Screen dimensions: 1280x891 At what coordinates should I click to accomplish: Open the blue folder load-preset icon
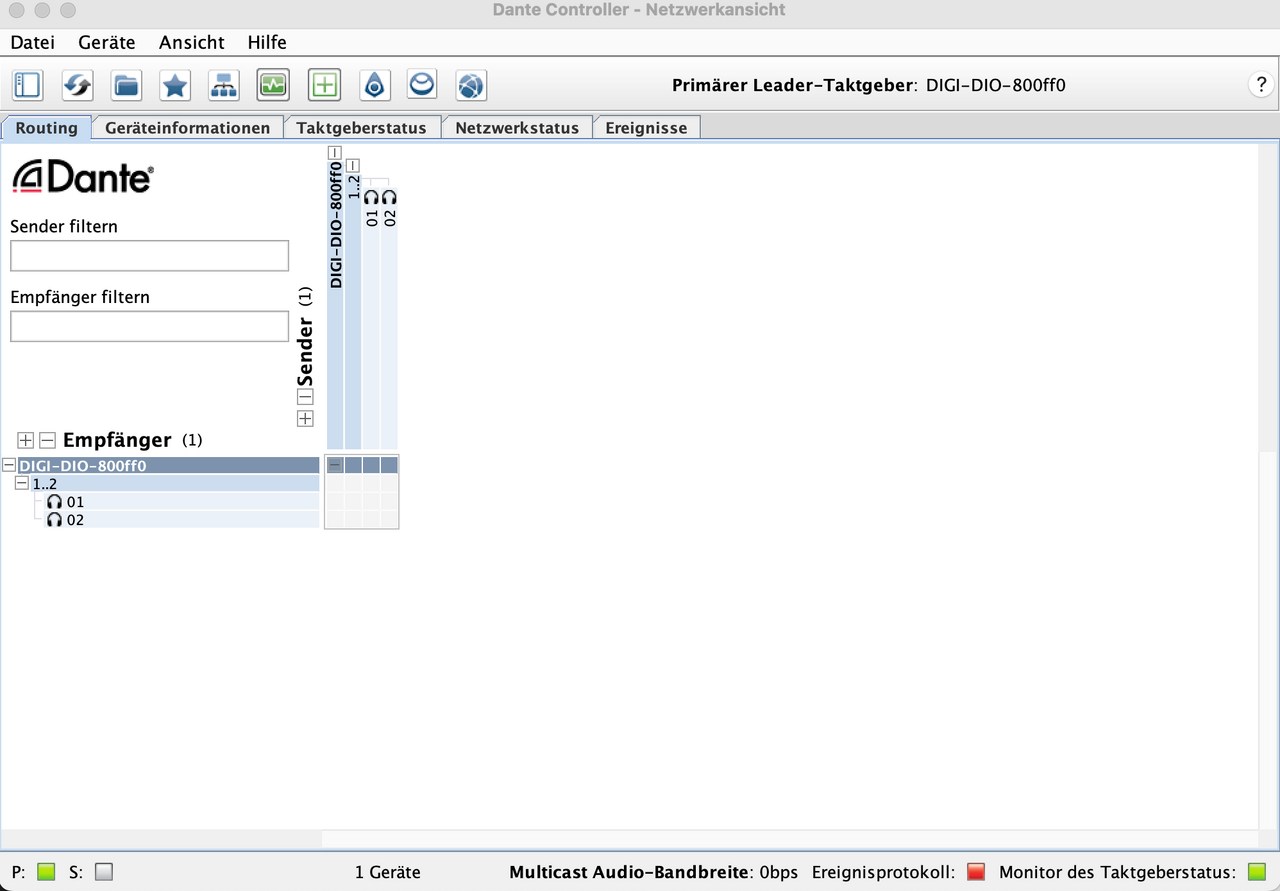126,85
